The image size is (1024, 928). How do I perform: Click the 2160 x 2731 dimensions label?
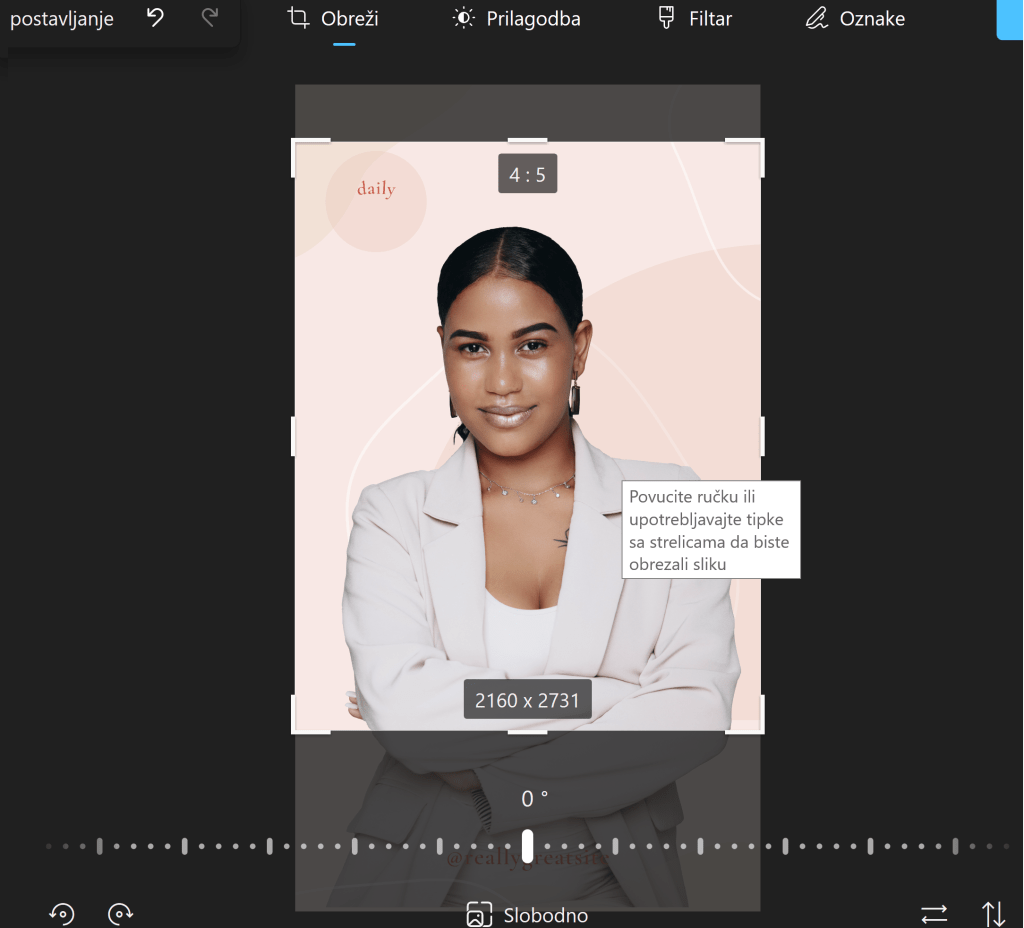(527, 700)
